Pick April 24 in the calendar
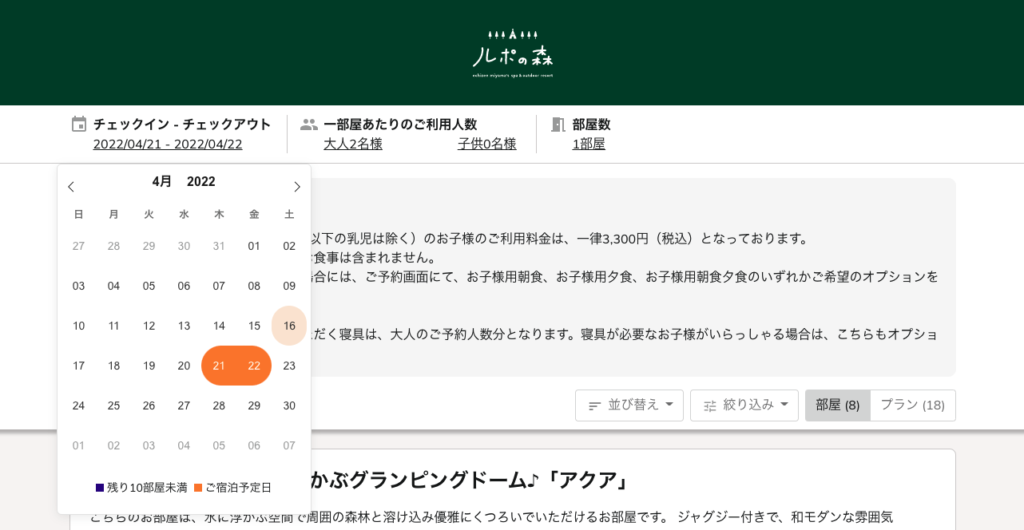Viewport: 1024px width, 530px height. [78, 406]
